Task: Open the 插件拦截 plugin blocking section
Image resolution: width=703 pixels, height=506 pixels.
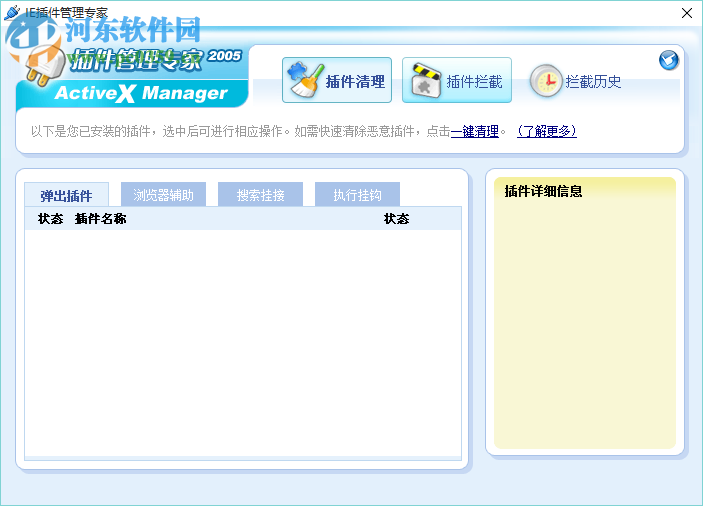Action: (x=456, y=80)
